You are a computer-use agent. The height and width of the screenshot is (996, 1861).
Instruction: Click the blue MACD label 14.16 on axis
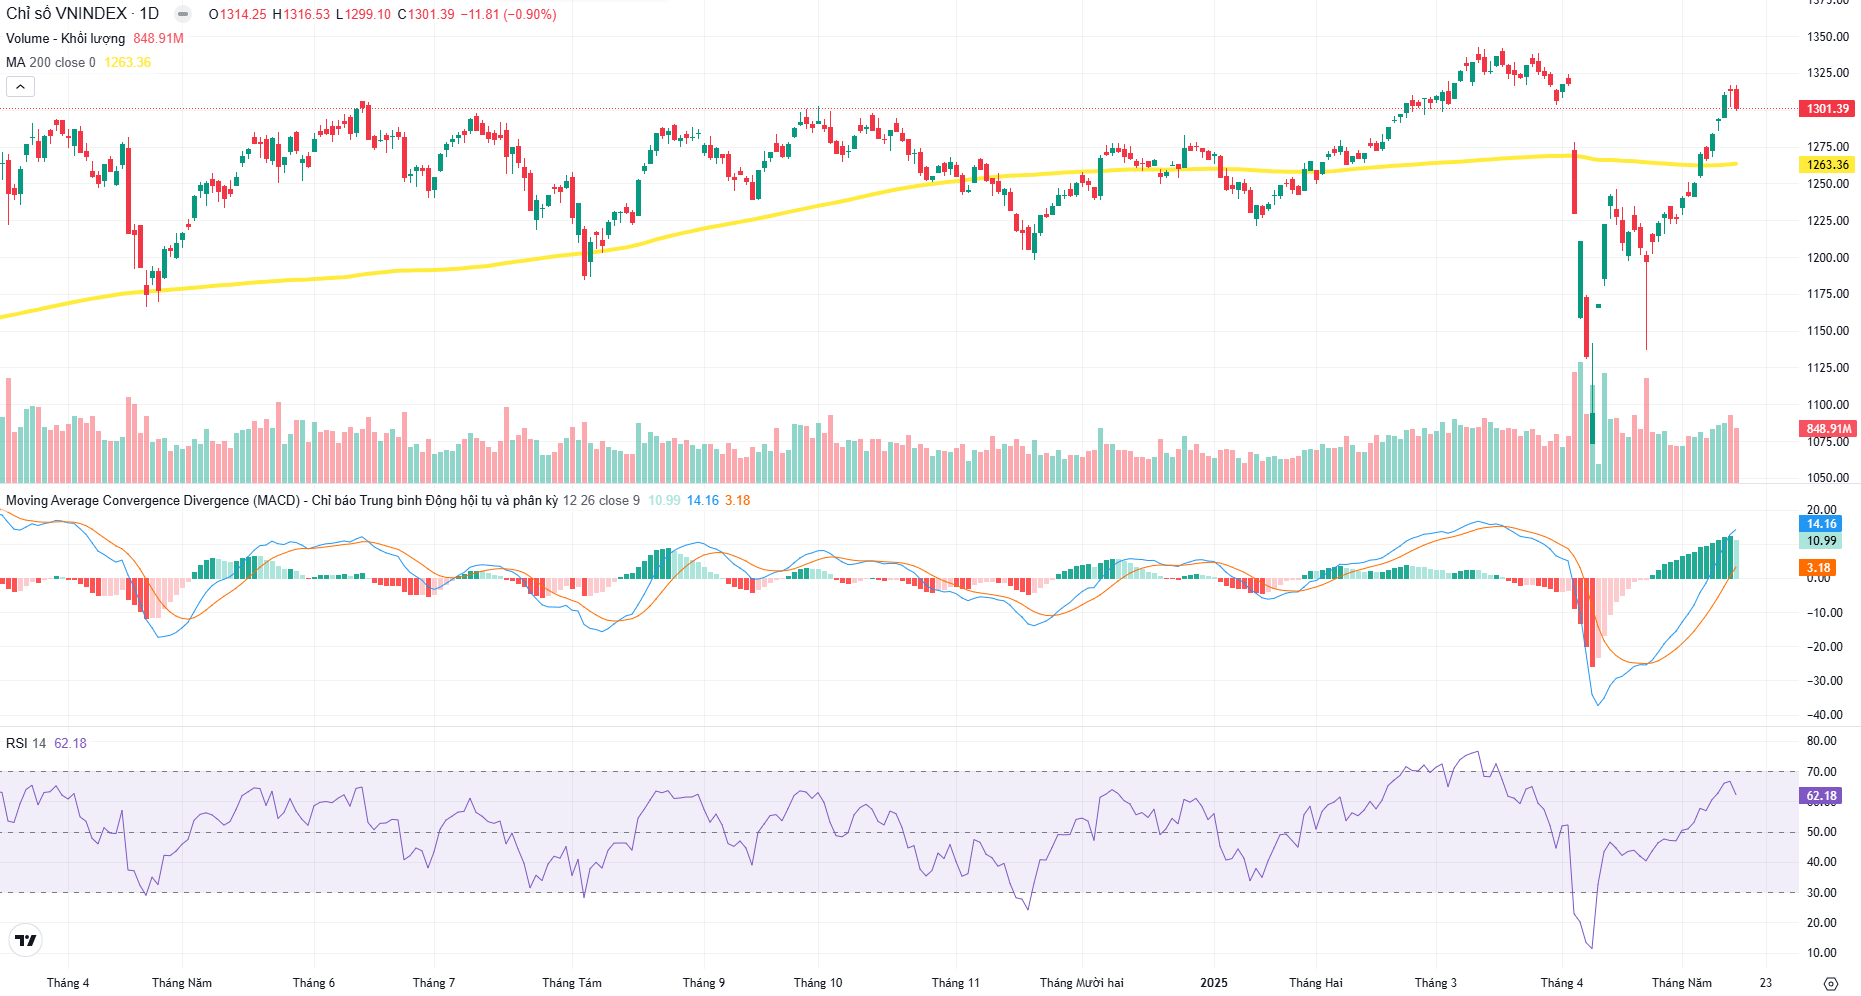click(1821, 523)
